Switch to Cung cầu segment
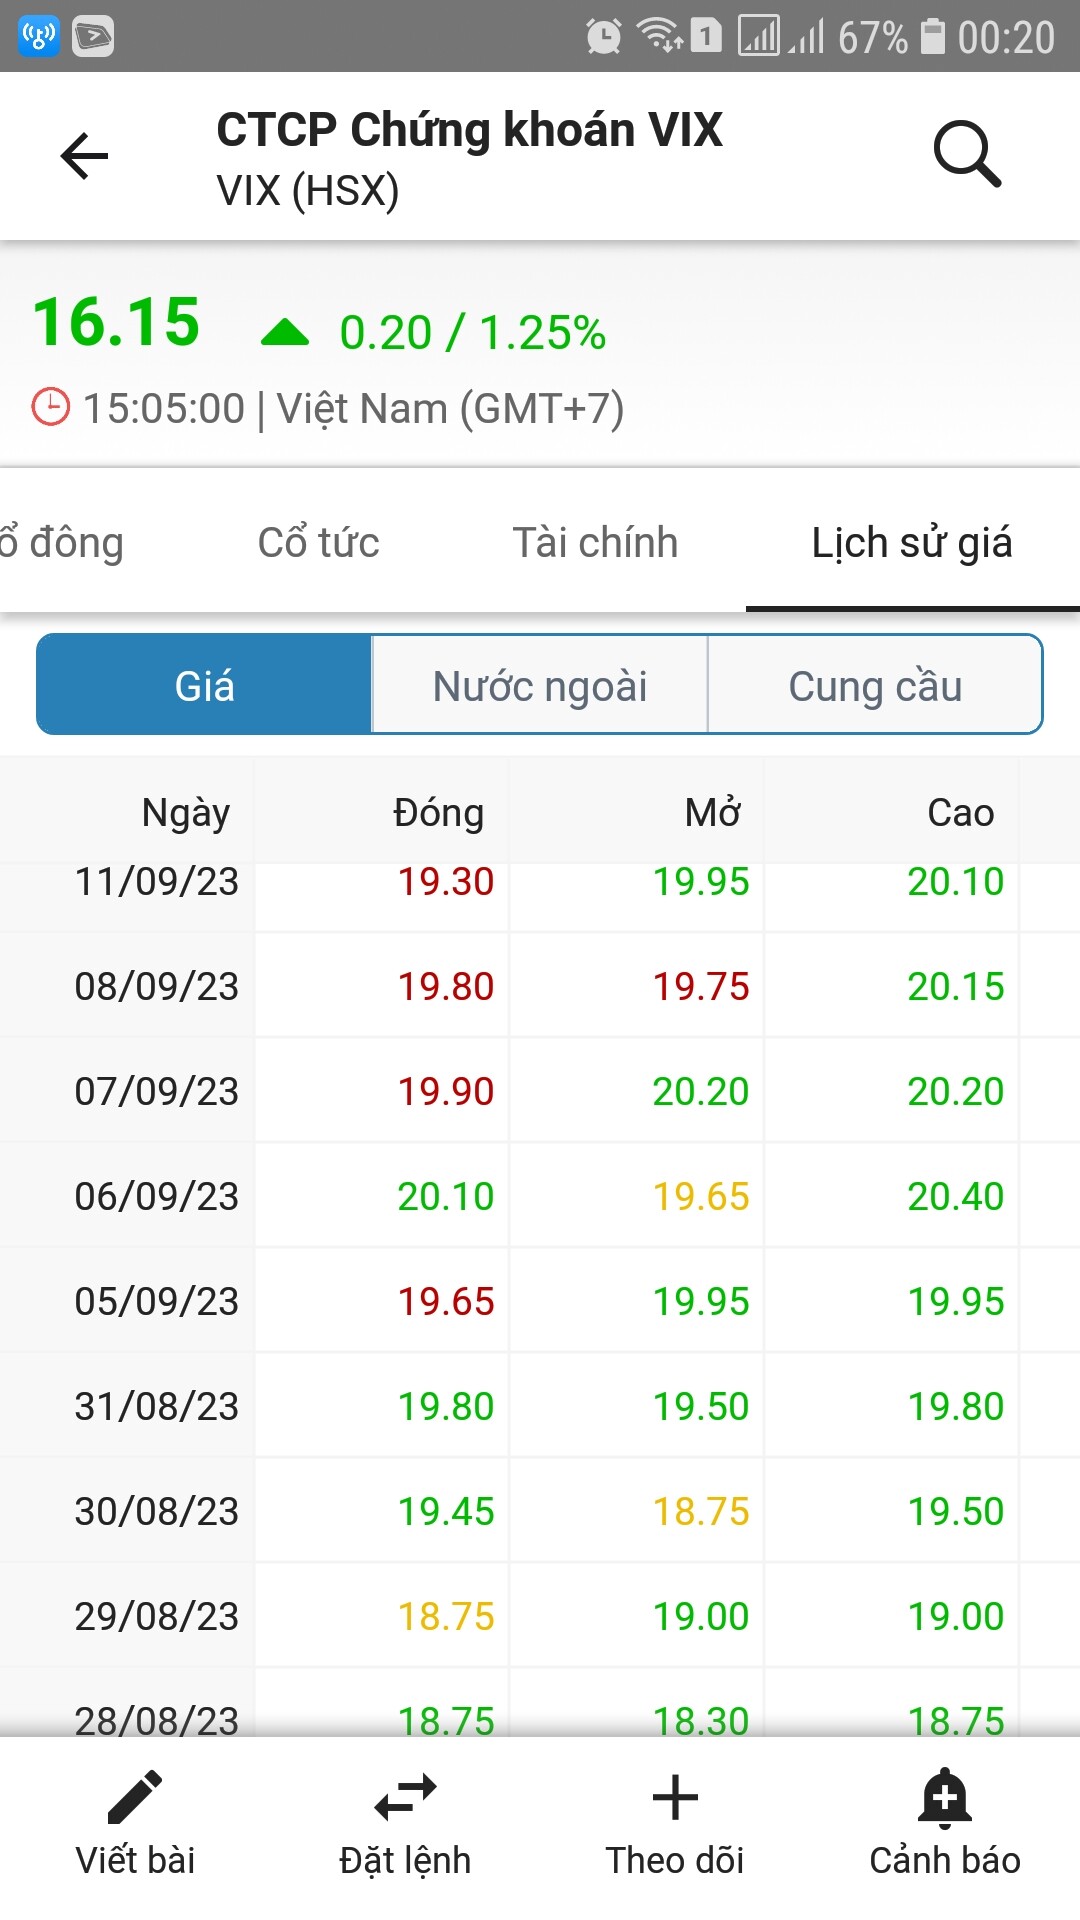 875,686
